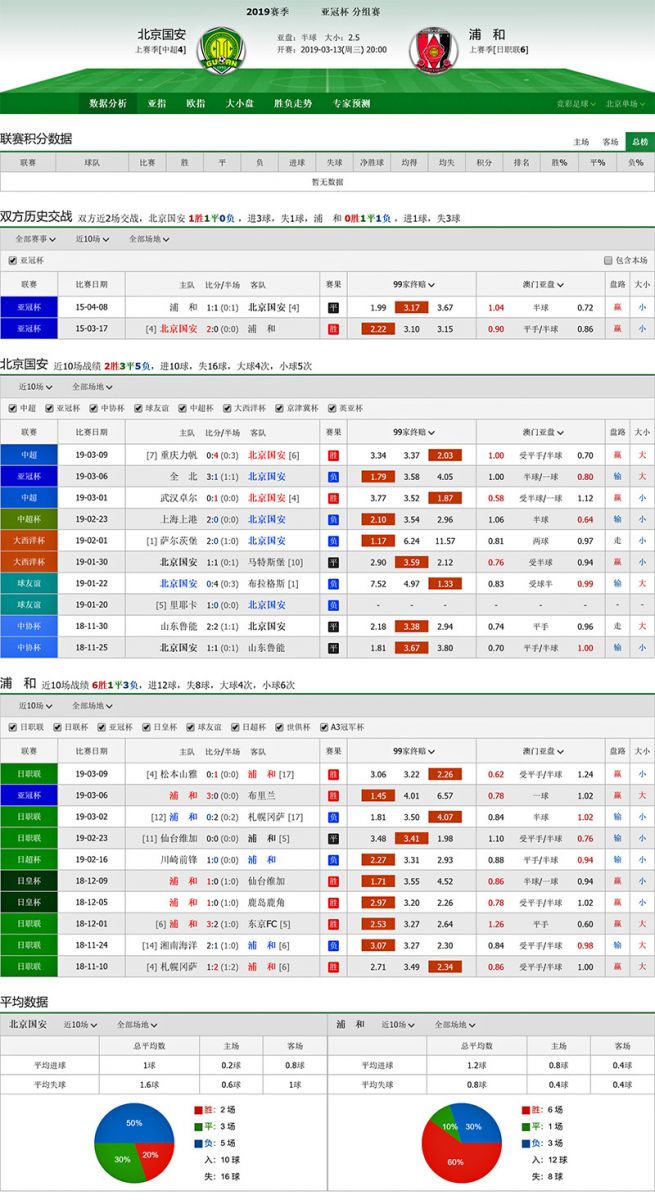Open the 全部赛事 dropdown

pyautogui.click(x=37, y=239)
